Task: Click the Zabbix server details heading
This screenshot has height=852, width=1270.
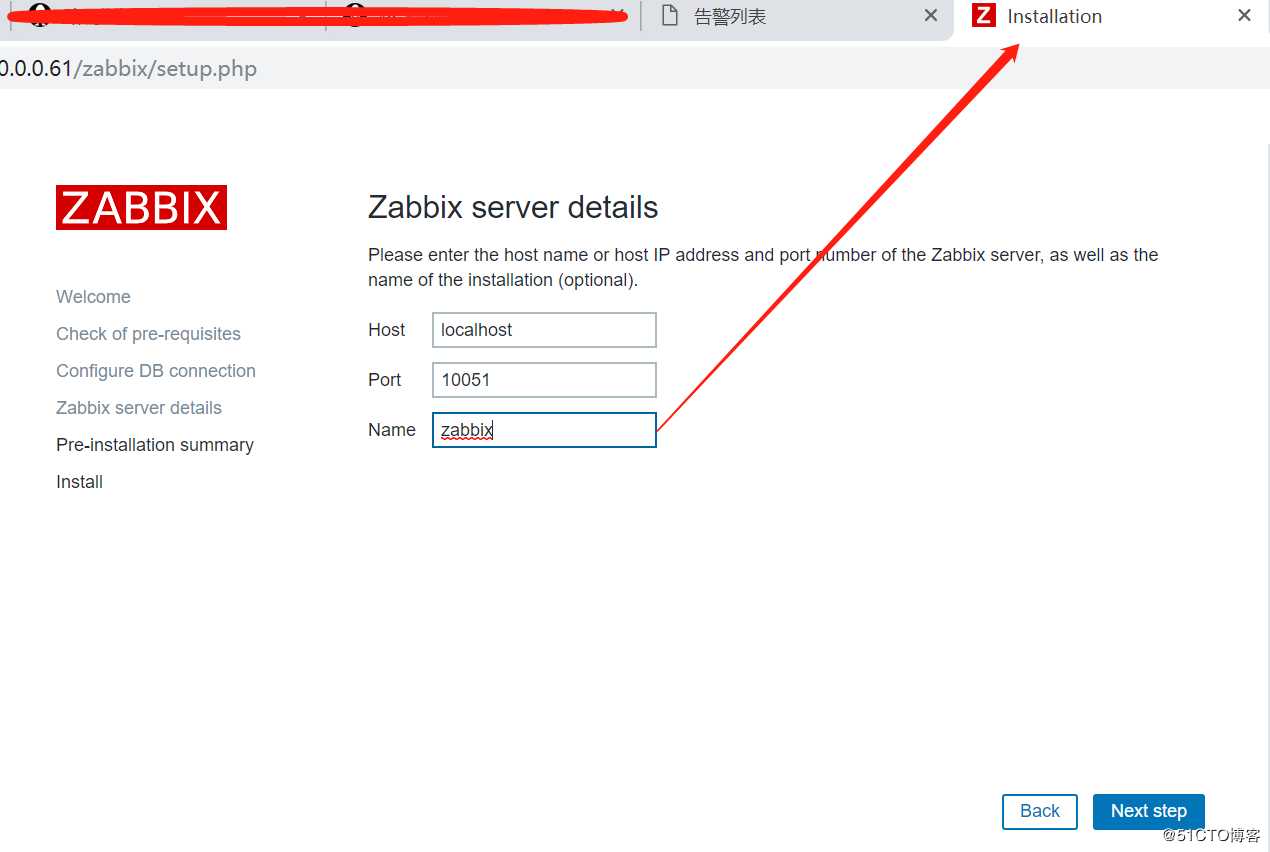Action: pyautogui.click(x=513, y=207)
